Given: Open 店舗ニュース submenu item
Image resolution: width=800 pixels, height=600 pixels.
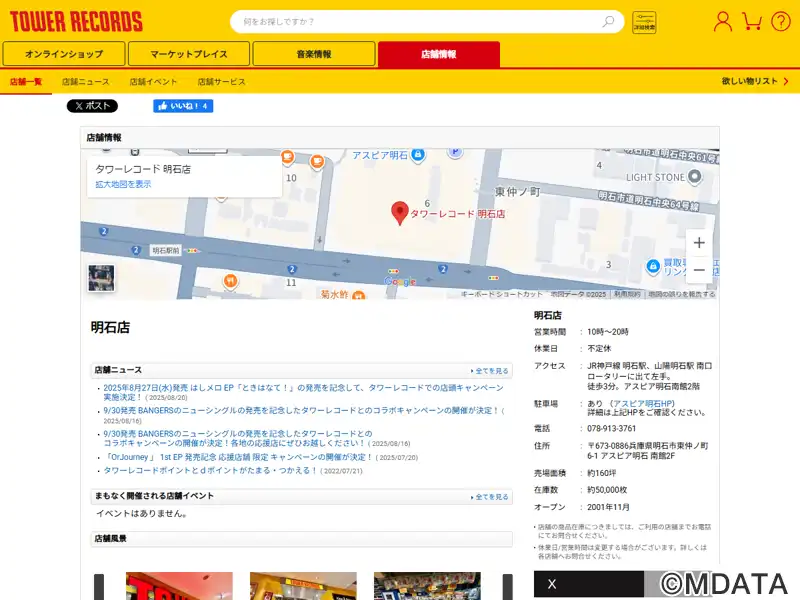Looking at the screenshot, I should pos(86,82).
